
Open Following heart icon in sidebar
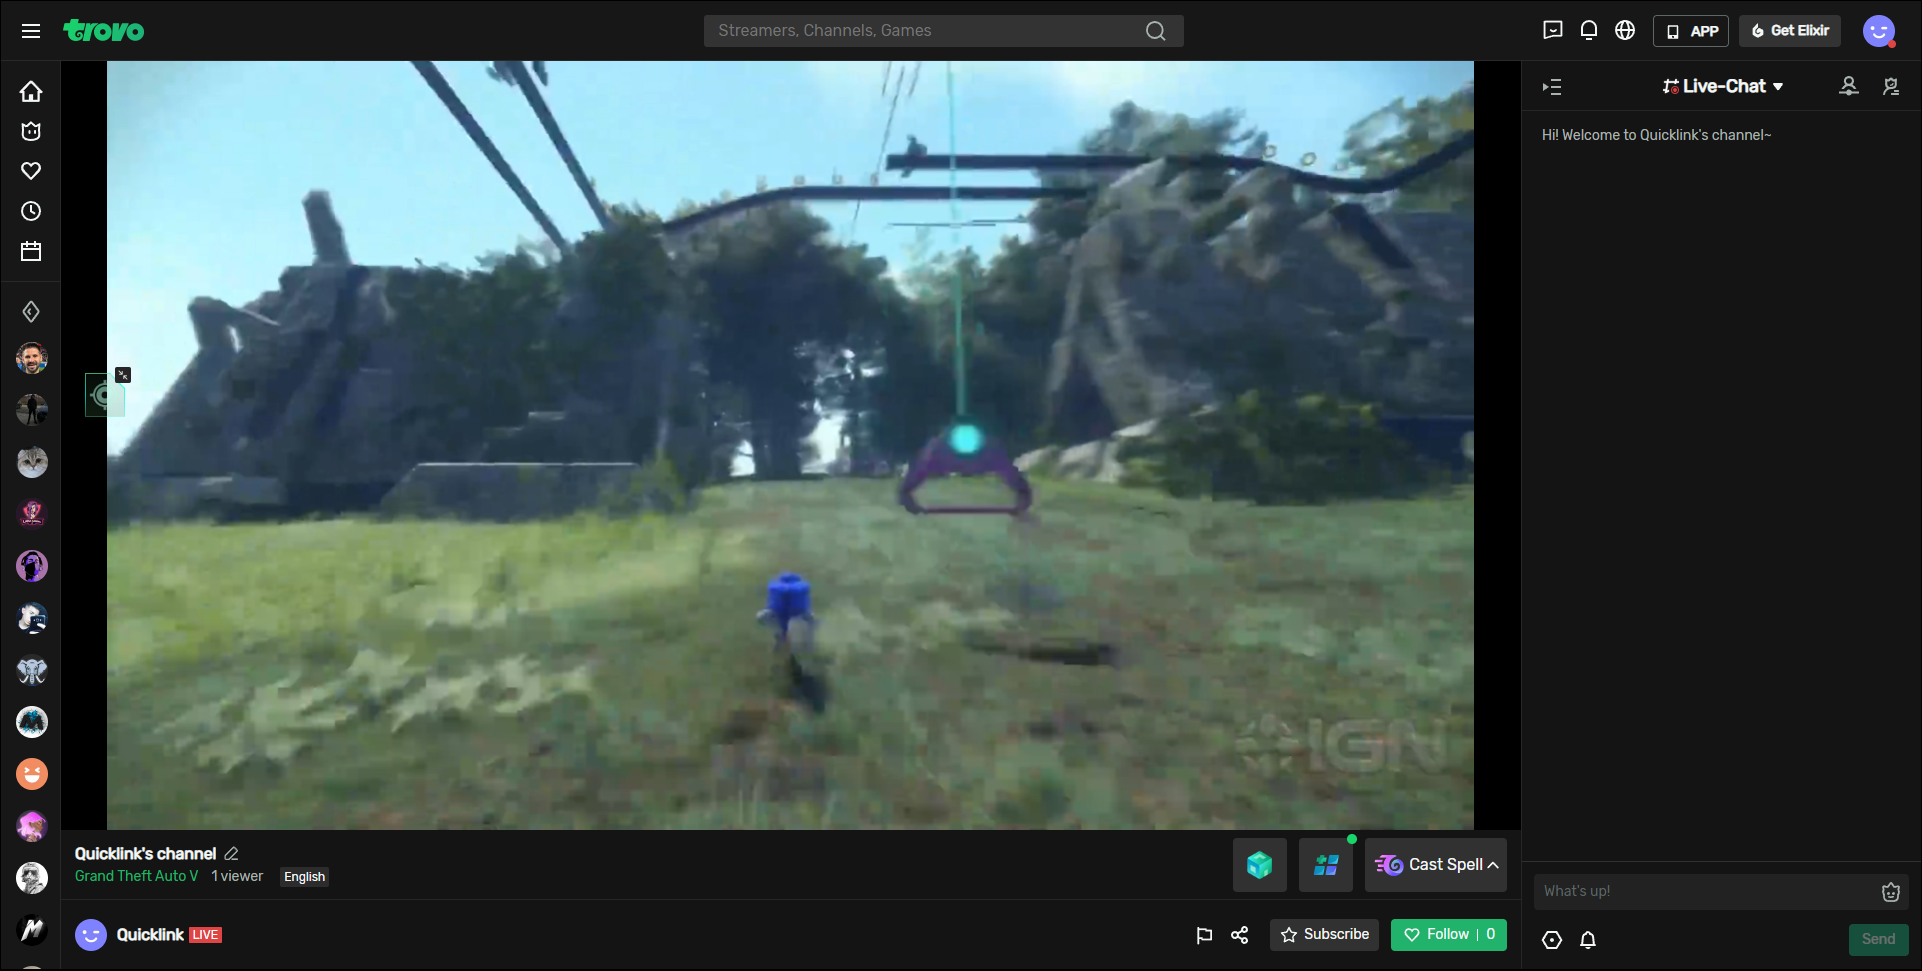point(31,171)
